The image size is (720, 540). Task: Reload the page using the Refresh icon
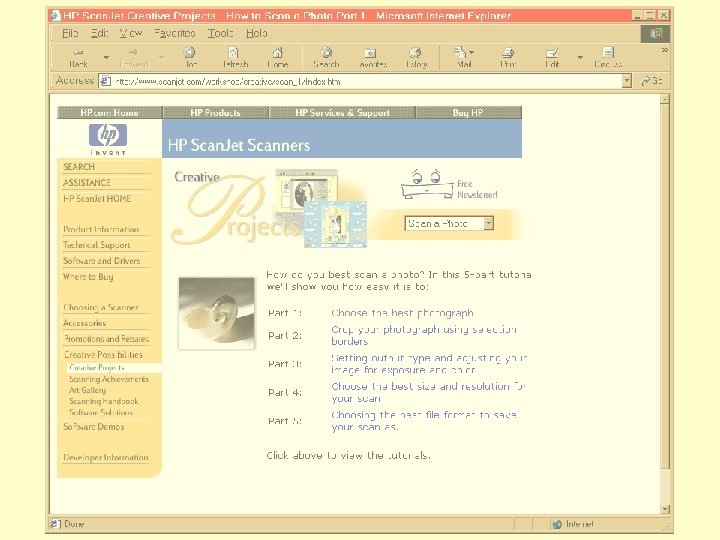234,57
